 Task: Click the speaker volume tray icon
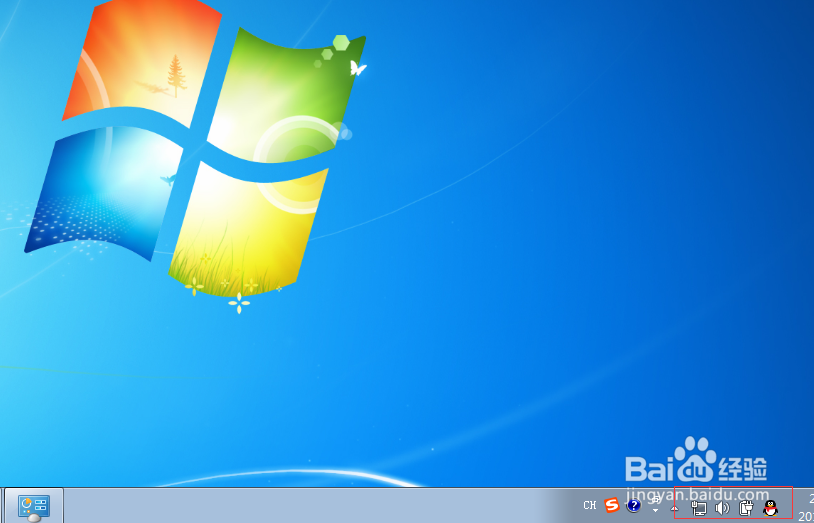click(x=722, y=508)
